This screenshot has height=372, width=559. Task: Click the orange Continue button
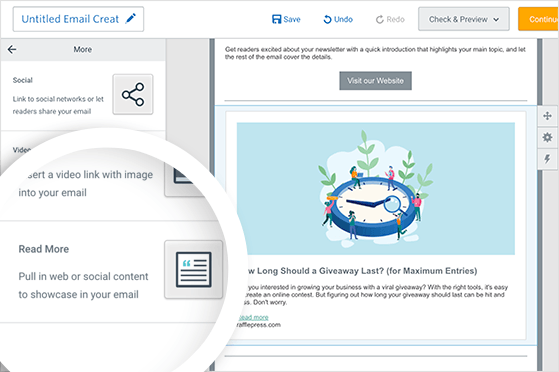click(539, 19)
